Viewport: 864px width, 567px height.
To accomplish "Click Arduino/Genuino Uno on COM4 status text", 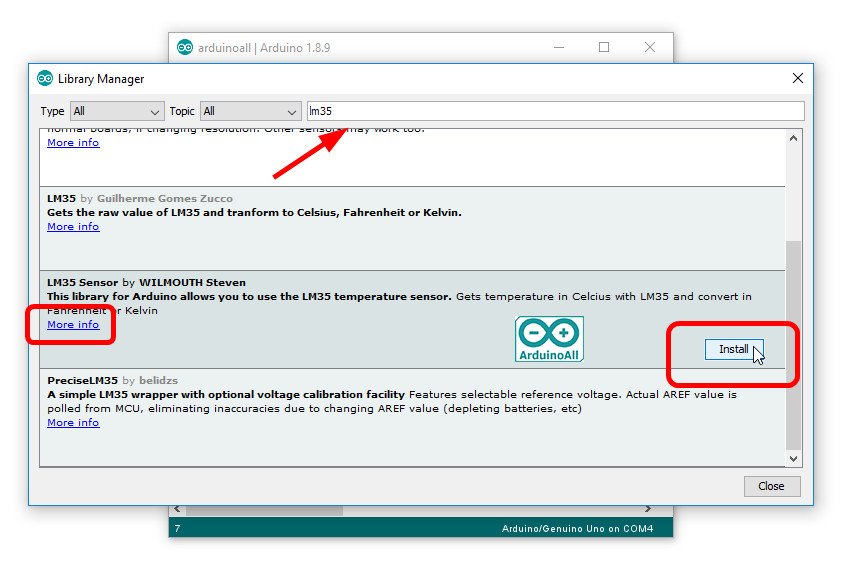I will 577,528.
